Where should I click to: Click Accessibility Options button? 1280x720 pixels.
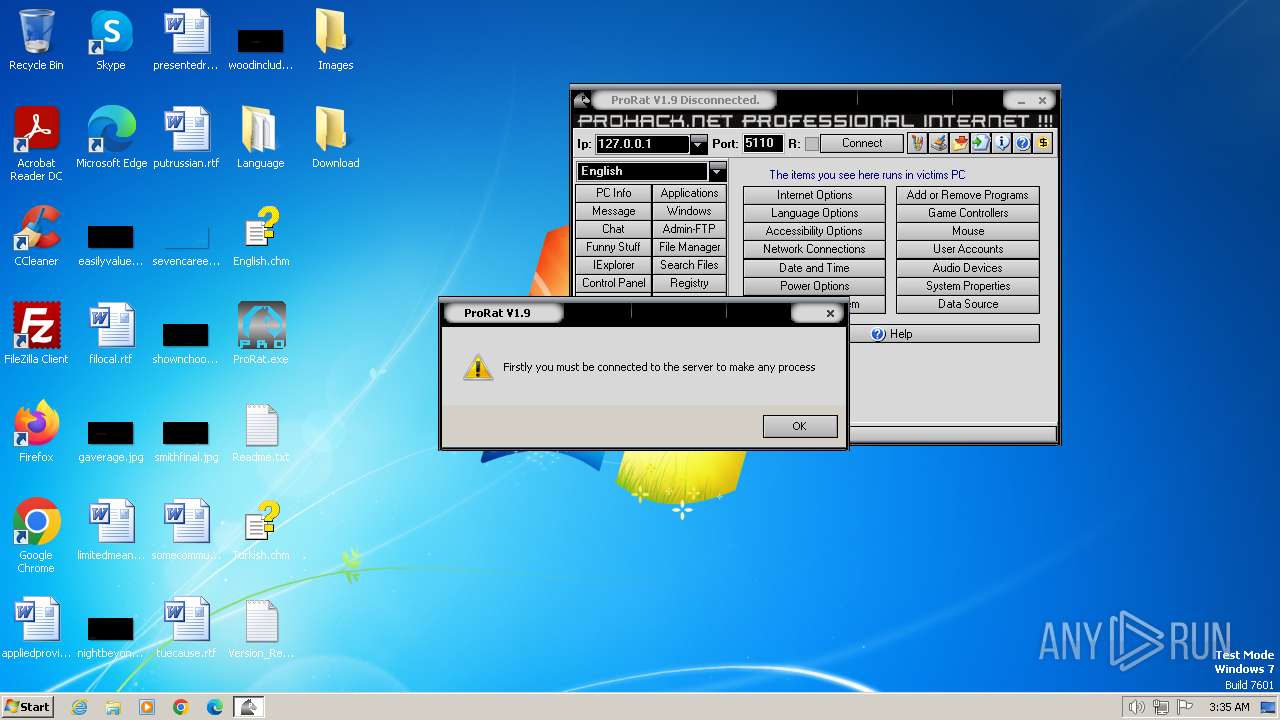[x=814, y=231]
